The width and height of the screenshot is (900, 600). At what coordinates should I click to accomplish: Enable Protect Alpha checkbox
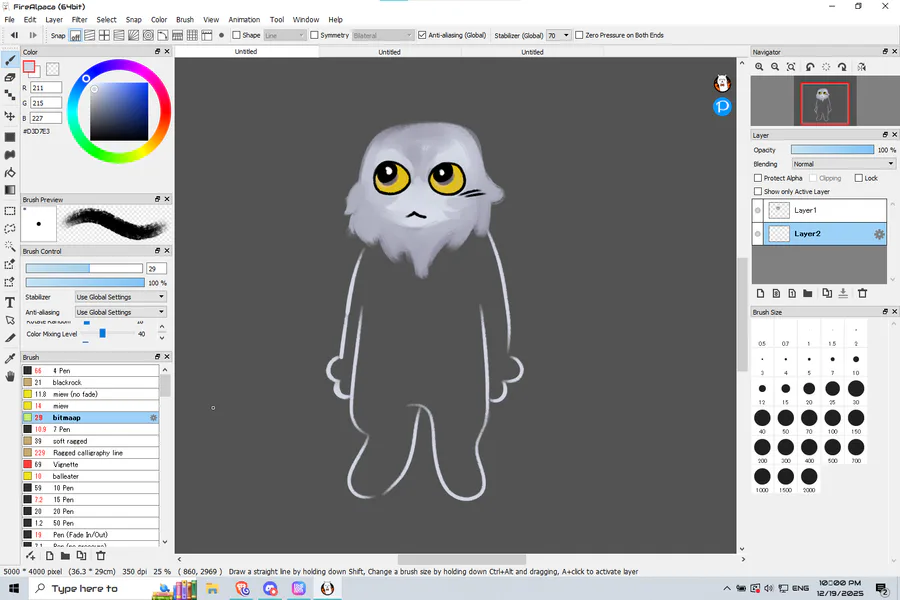[758, 178]
